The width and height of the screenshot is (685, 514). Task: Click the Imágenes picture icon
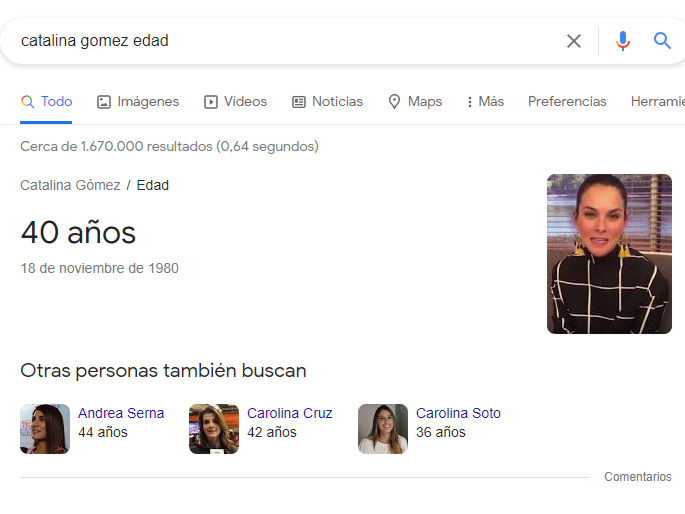pyautogui.click(x=104, y=102)
